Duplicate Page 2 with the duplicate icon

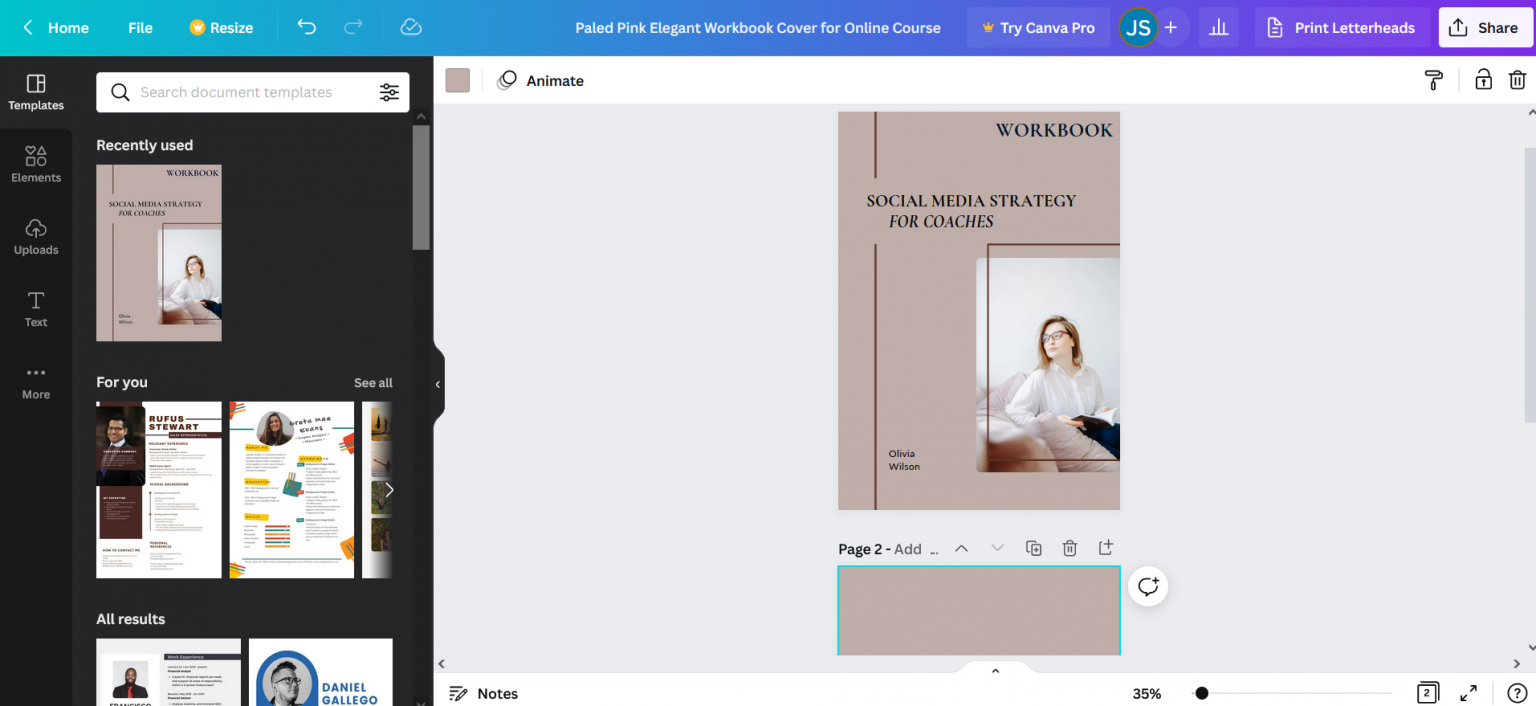click(x=1034, y=548)
